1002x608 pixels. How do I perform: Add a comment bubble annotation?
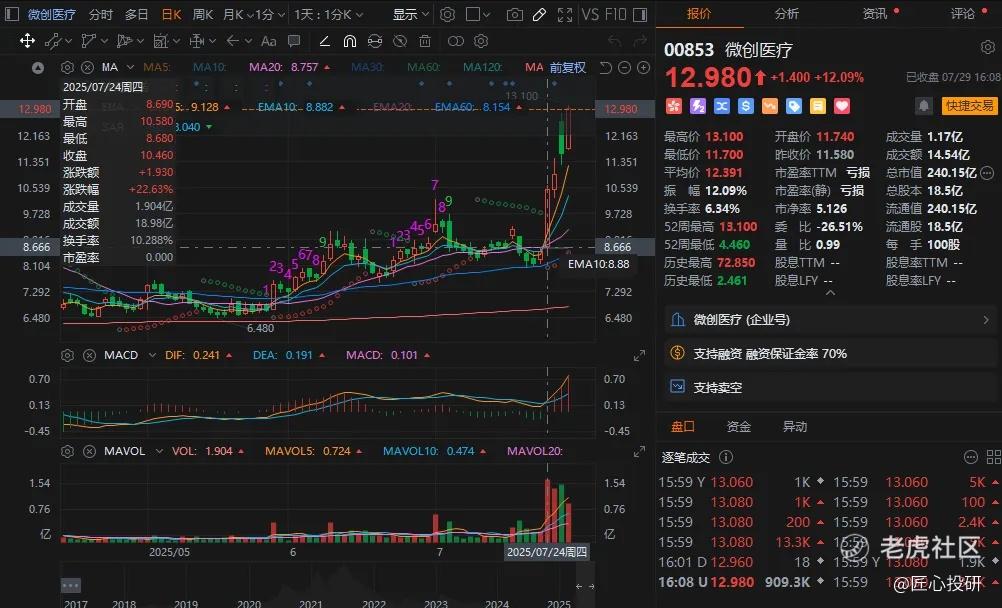294,41
